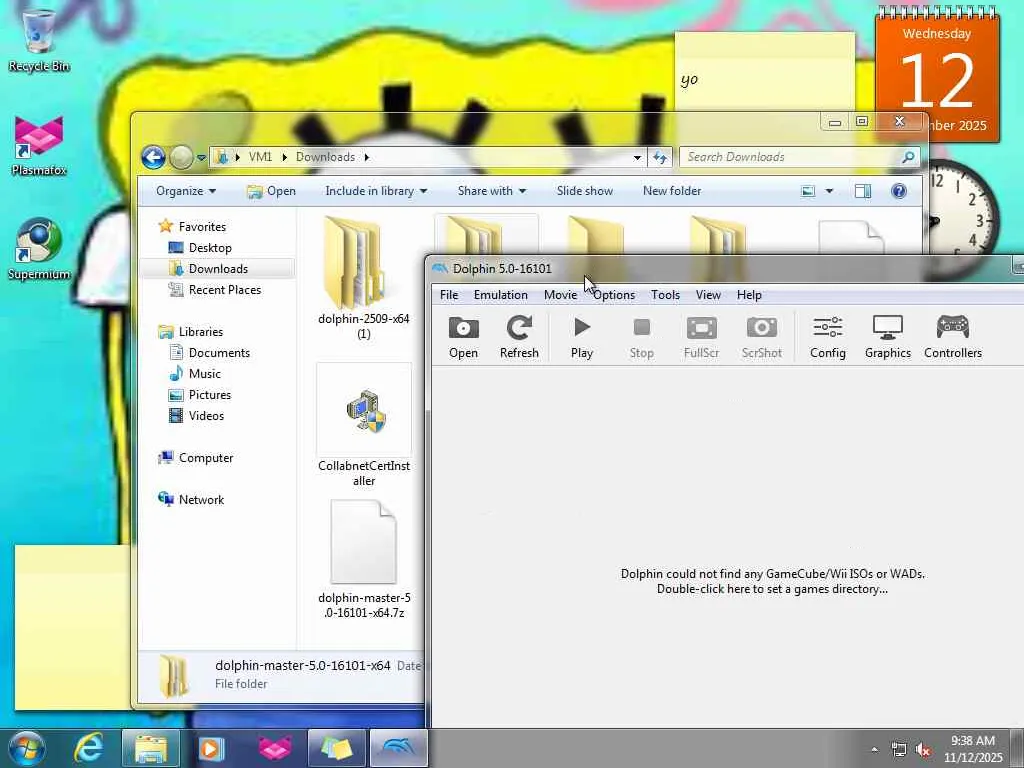This screenshot has height=768, width=1024.
Task: Select the Plasmafox desktop shortcut
Action: [x=39, y=145]
